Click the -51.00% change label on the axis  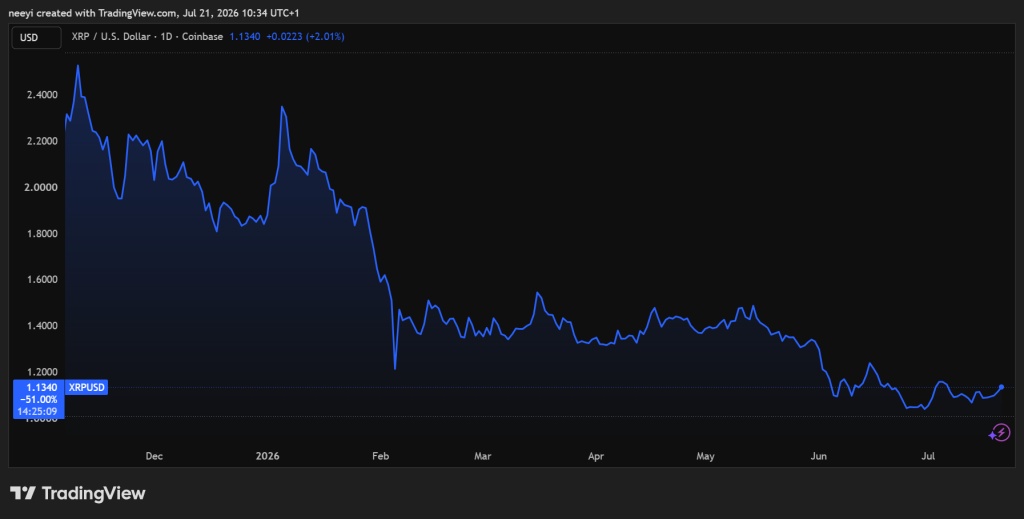click(x=39, y=400)
